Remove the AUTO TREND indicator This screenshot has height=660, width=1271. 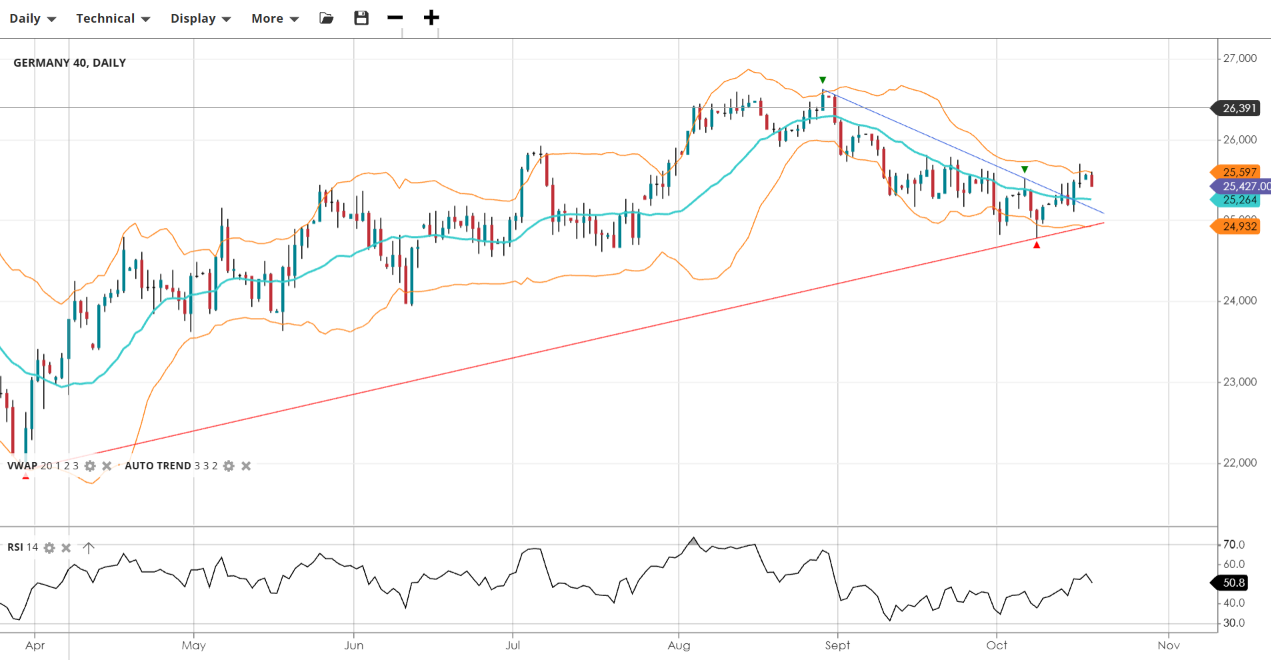tap(246, 466)
